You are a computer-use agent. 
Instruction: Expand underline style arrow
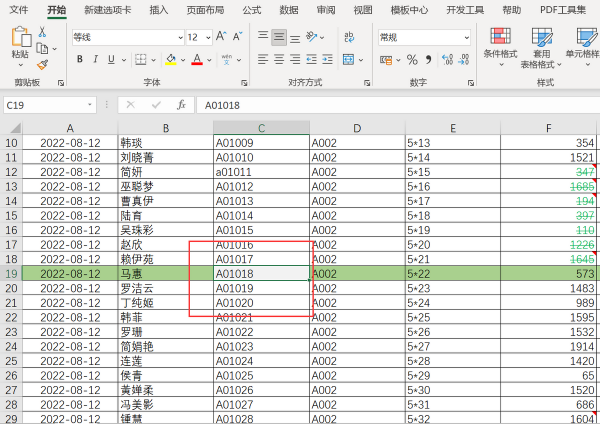coord(124,60)
